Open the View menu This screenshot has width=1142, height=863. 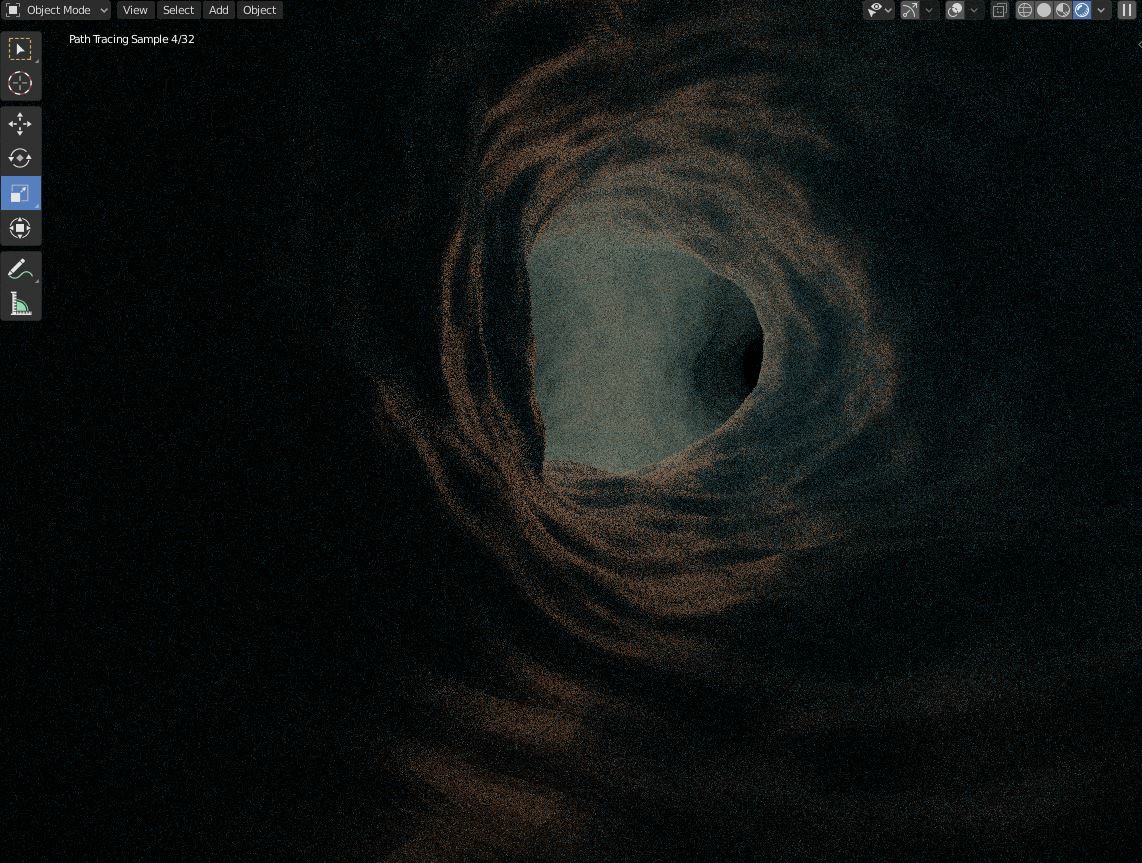pos(134,10)
